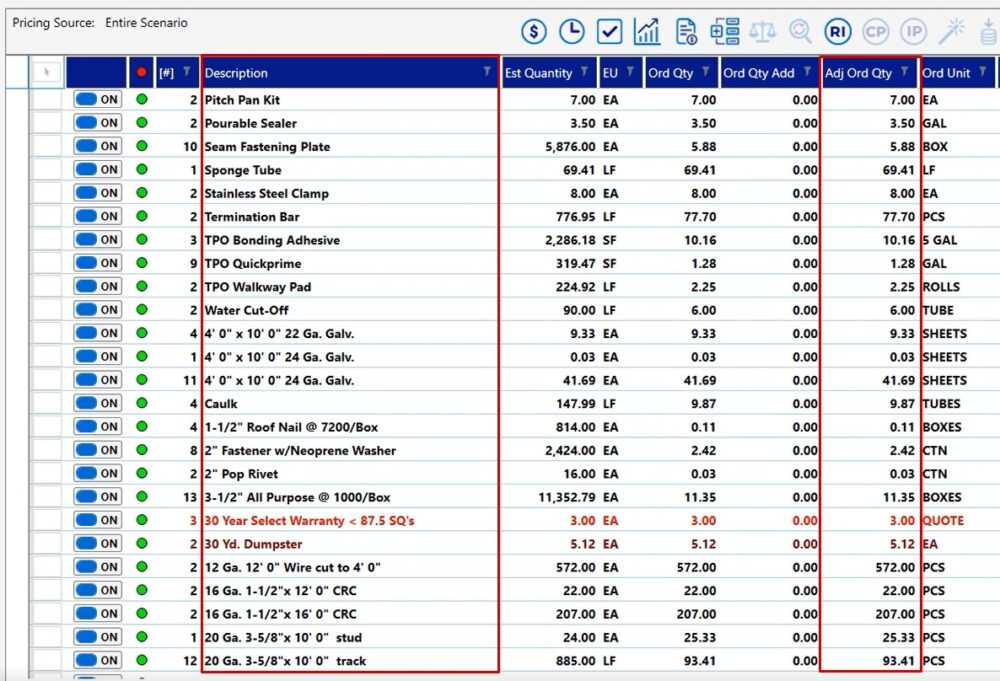Click the magic wand icon
This screenshot has width=1000, height=681.
[x=950, y=32]
